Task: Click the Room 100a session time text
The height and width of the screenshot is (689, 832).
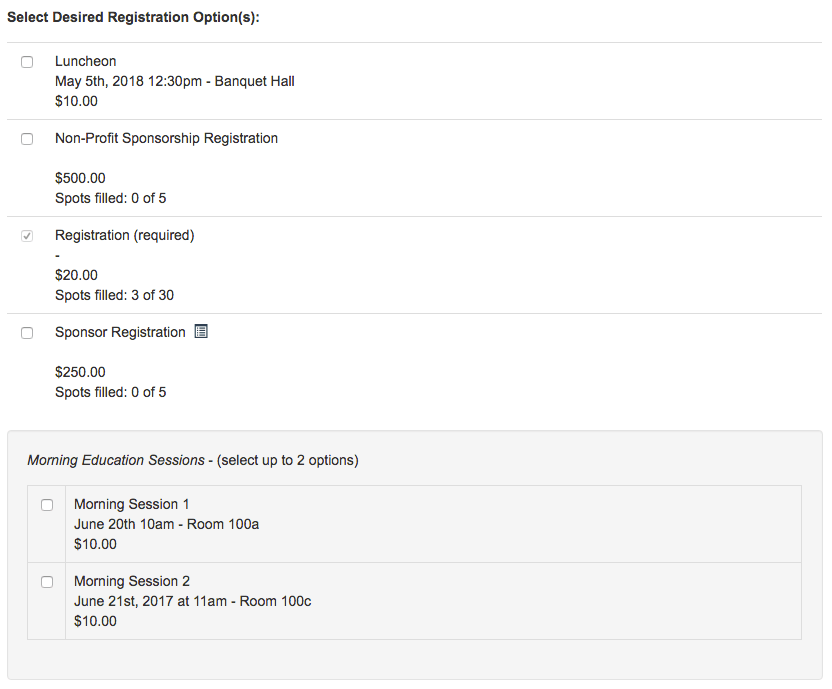Action: pos(166,524)
